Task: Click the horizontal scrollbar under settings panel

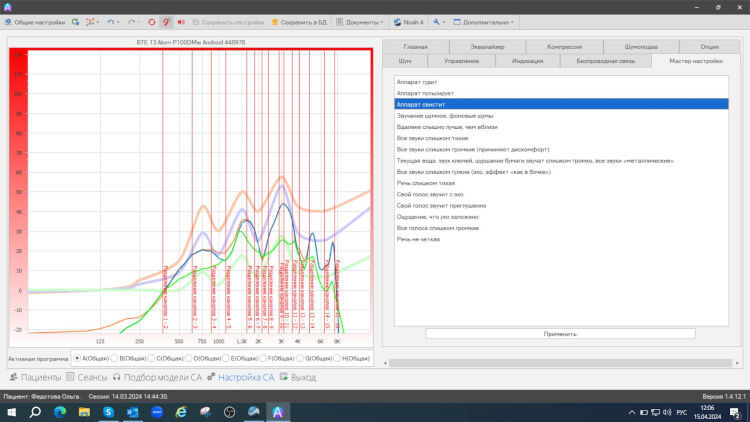Action: (560, 363)
